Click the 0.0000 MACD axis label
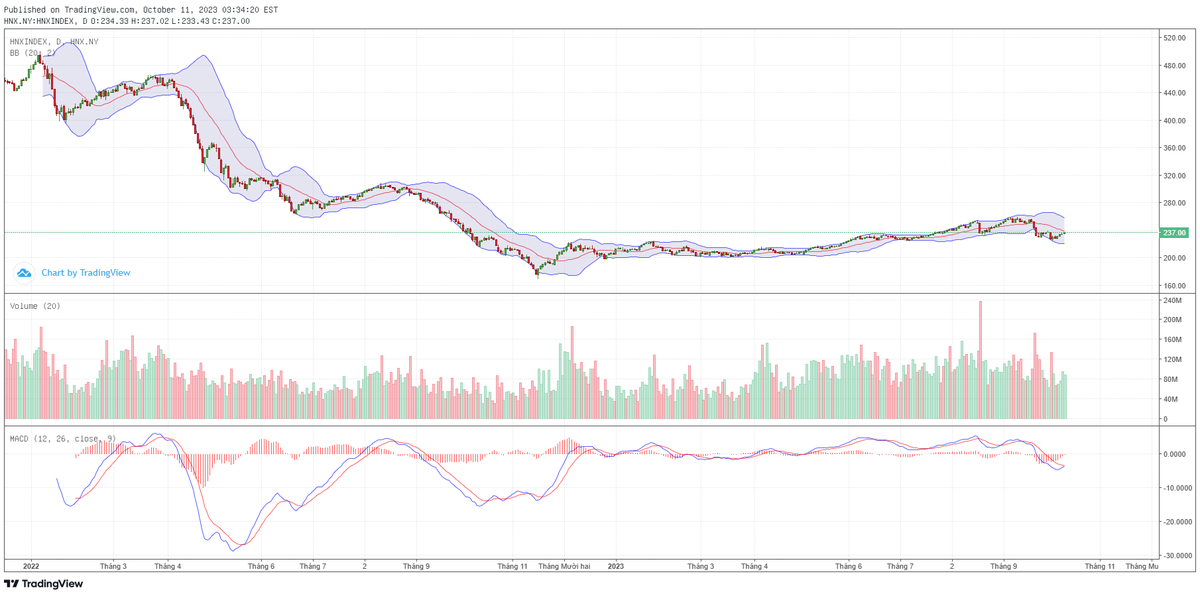Screen dimensions: 1200x596 click(x=1172, y=454)
